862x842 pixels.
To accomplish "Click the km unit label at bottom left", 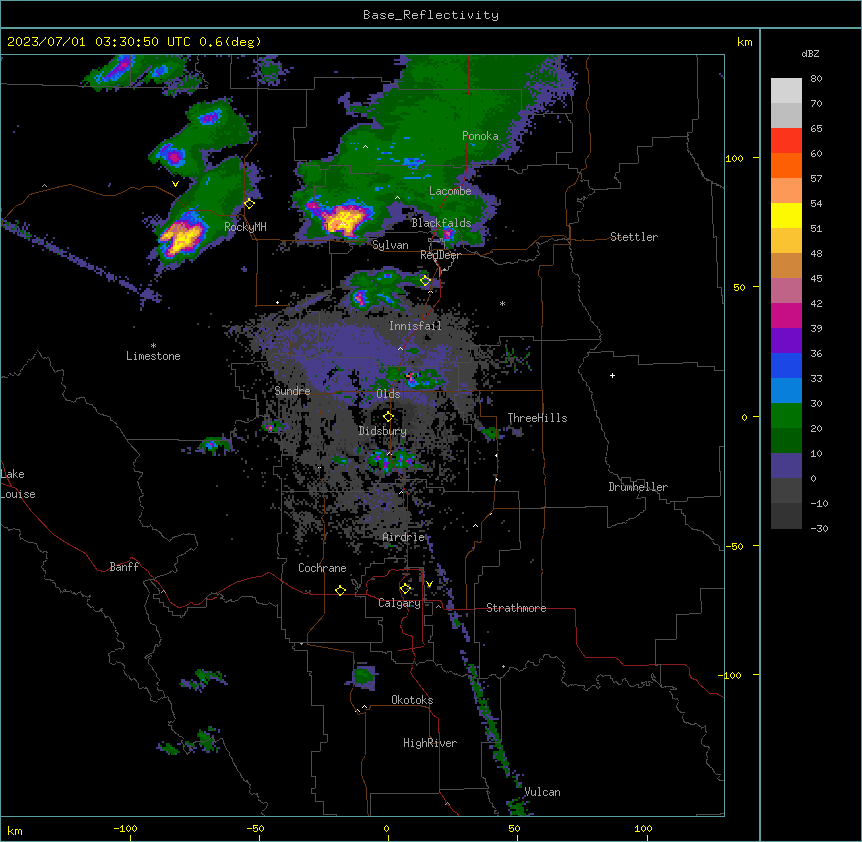I will pyautogui.click(x=15, y=831).
